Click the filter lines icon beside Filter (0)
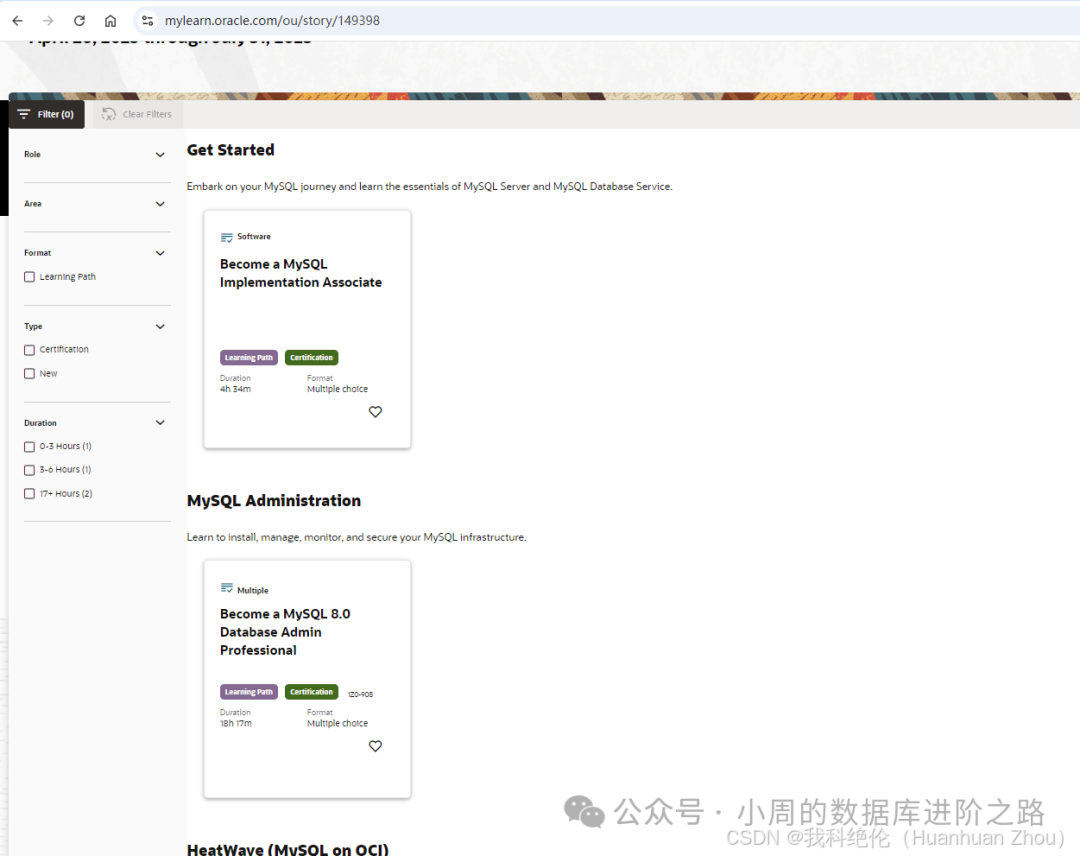Screen dimensions: 1080x856 coord(24,114)
